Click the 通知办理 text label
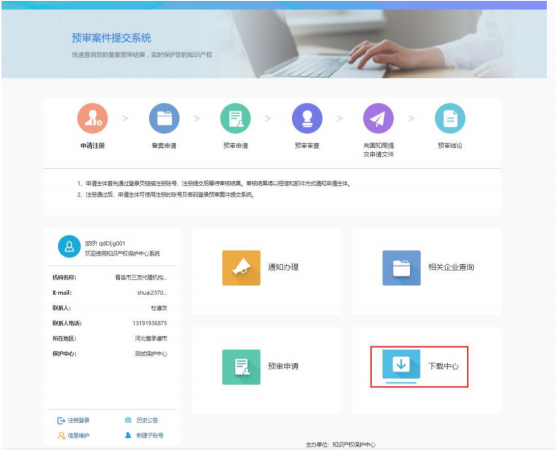The height and width of the screenshot is (453, 556). coord(283,267)
